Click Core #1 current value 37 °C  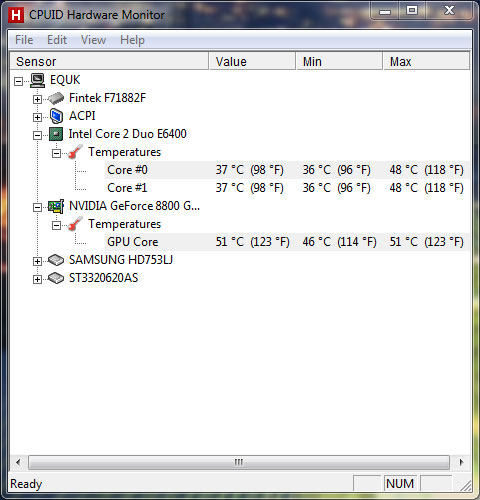click(x=250, y=188)
